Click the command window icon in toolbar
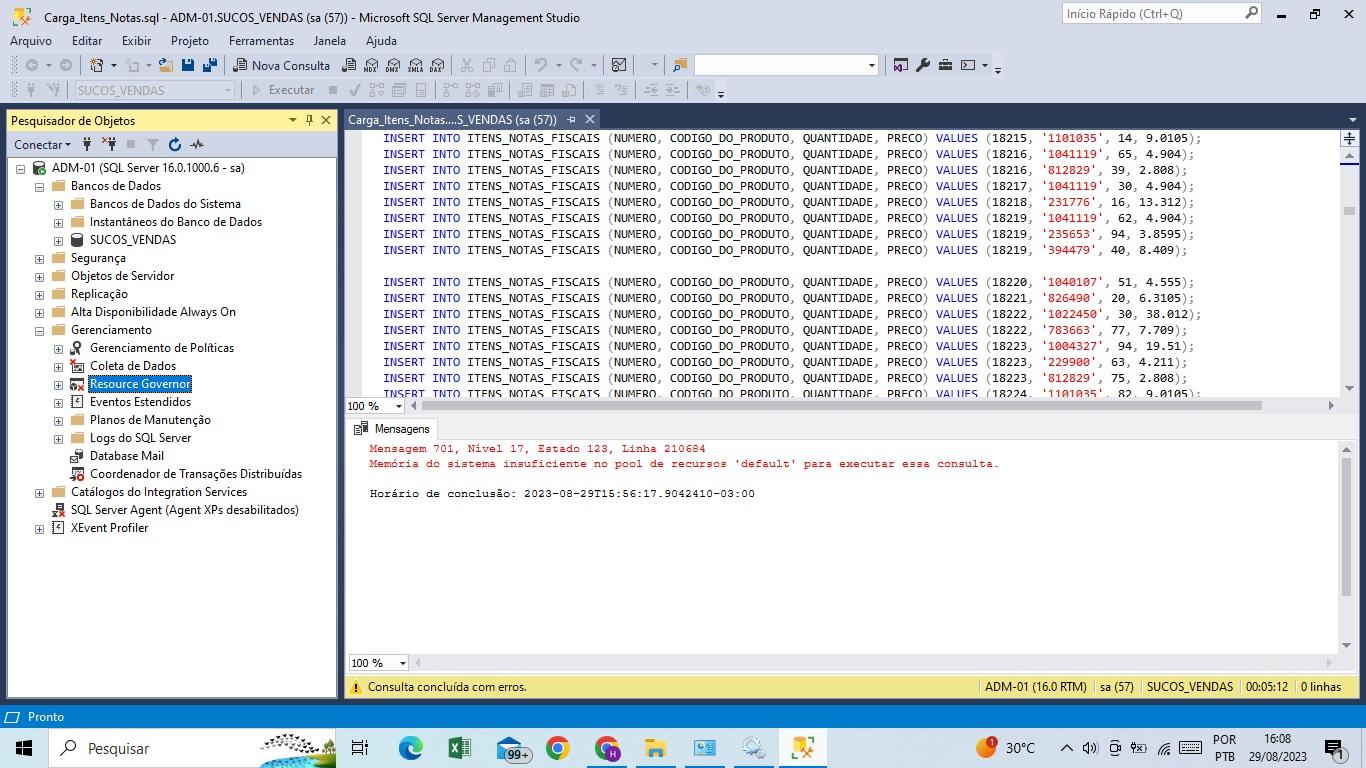The width and height of the screenshot is (1366, 768). (x=968, y=65)
